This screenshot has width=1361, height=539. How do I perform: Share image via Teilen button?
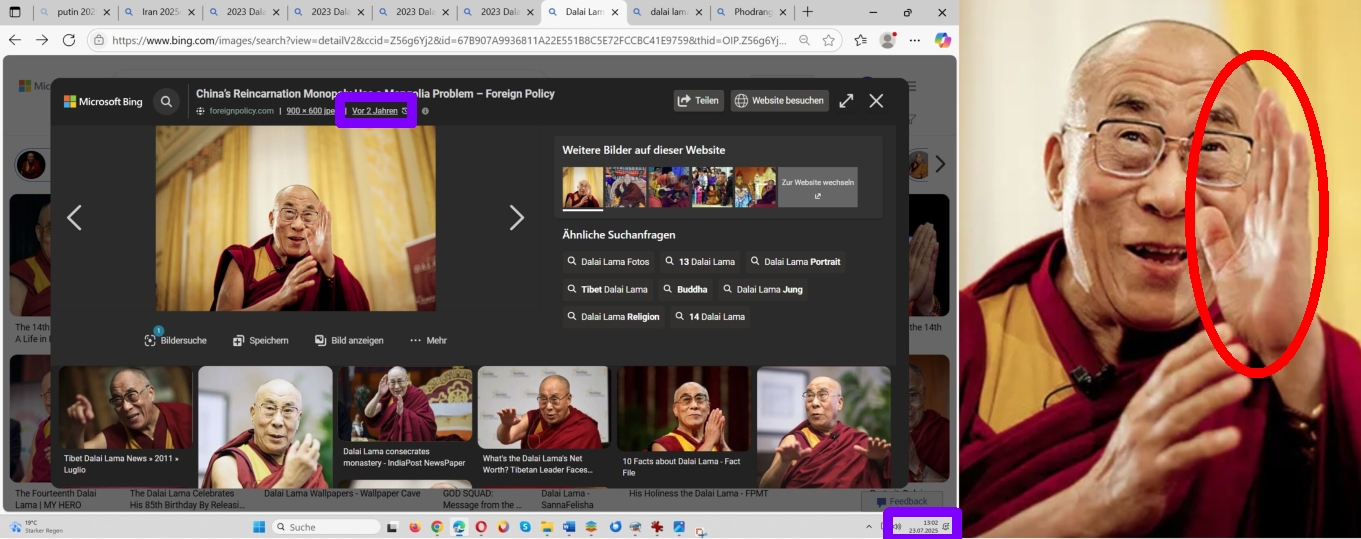pos(698,101)
